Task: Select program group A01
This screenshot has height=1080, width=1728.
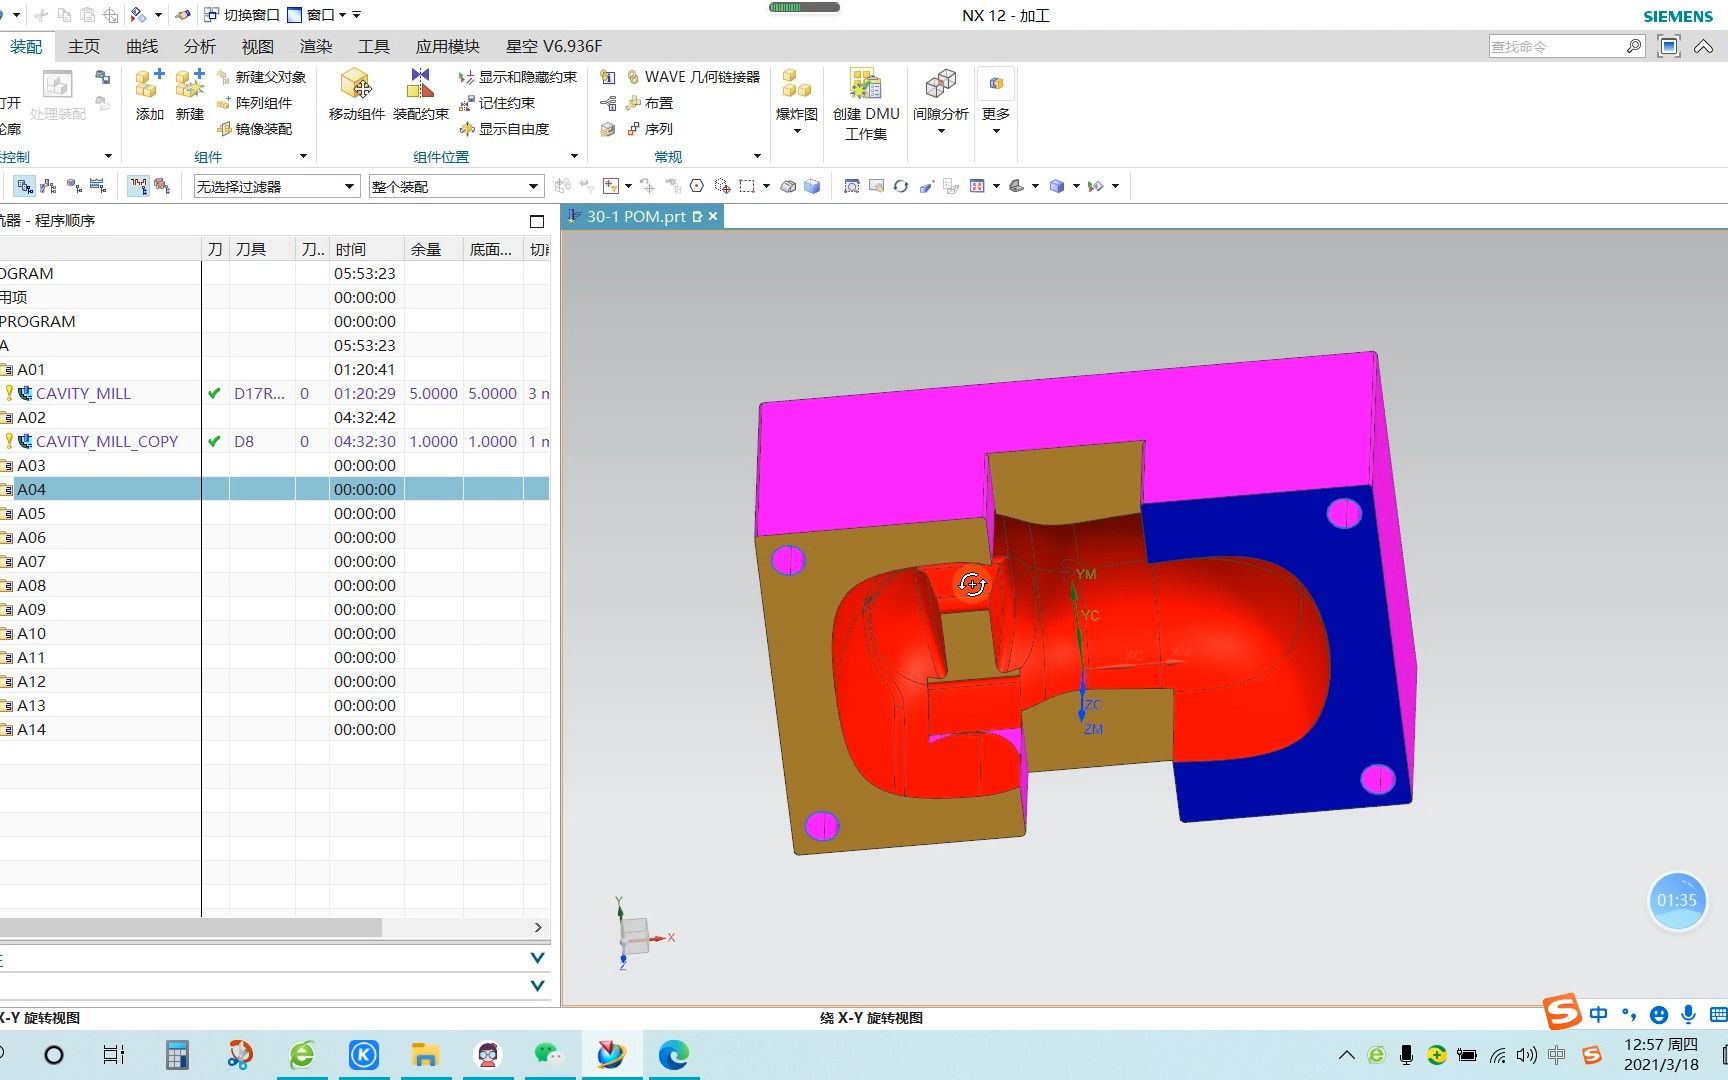Action: click(x=31, y=369)
